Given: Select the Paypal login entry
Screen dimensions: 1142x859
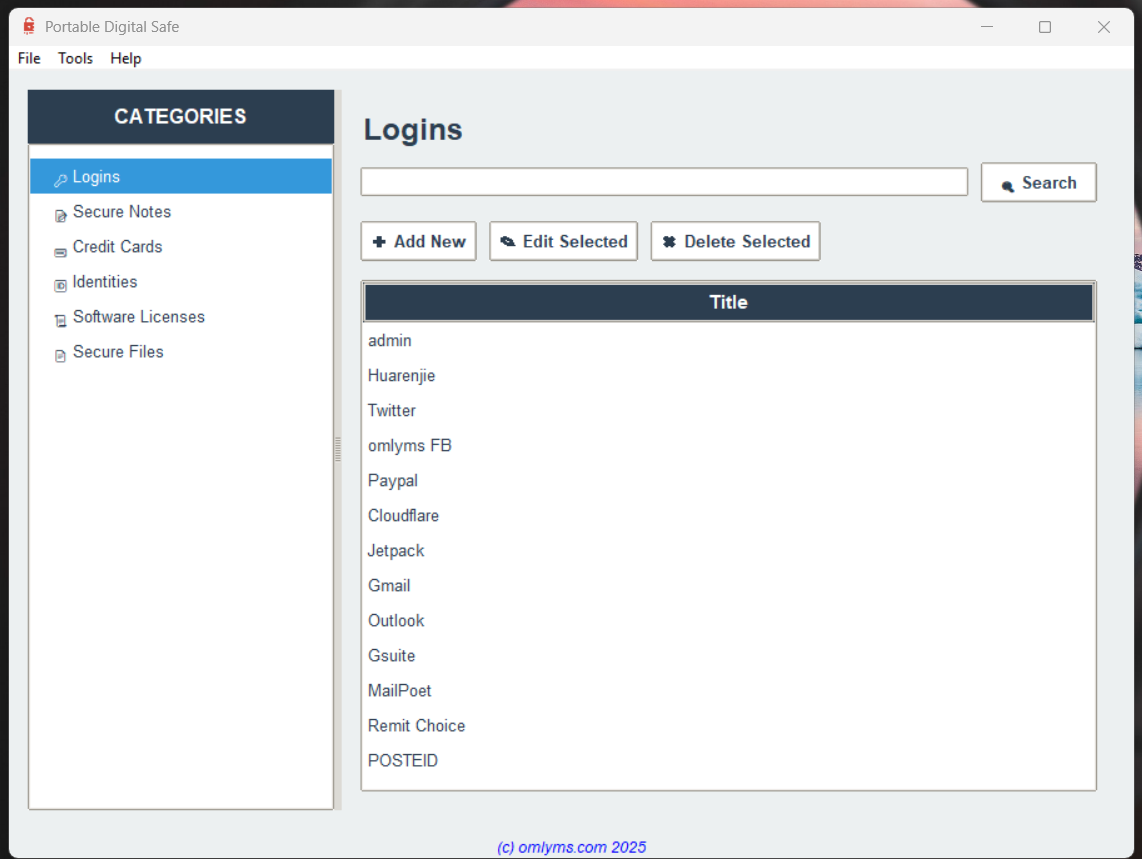Looking at the screenshot, I should coord(393,481).
